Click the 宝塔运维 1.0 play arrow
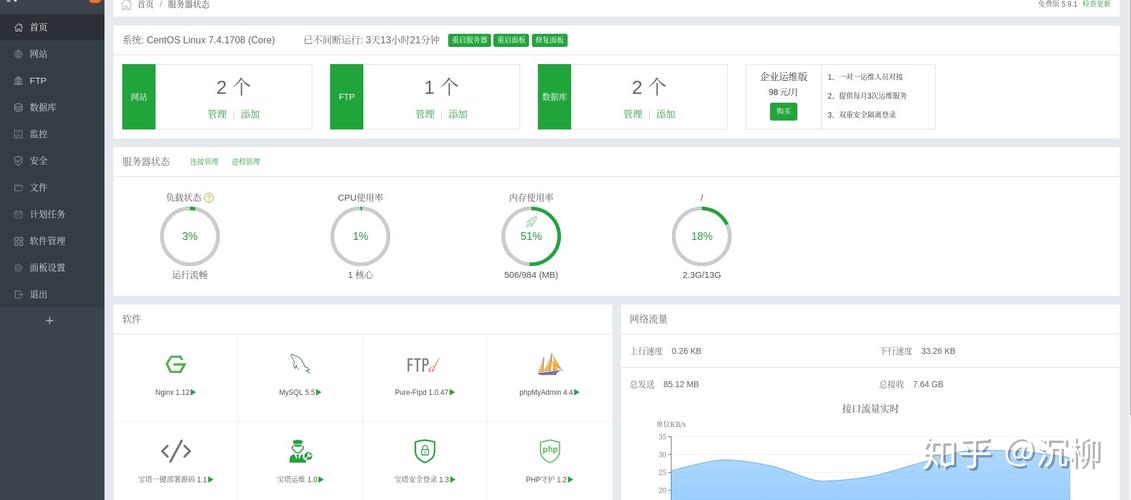The height and width of the screenshot is (500, 1131). coord(321,479)
